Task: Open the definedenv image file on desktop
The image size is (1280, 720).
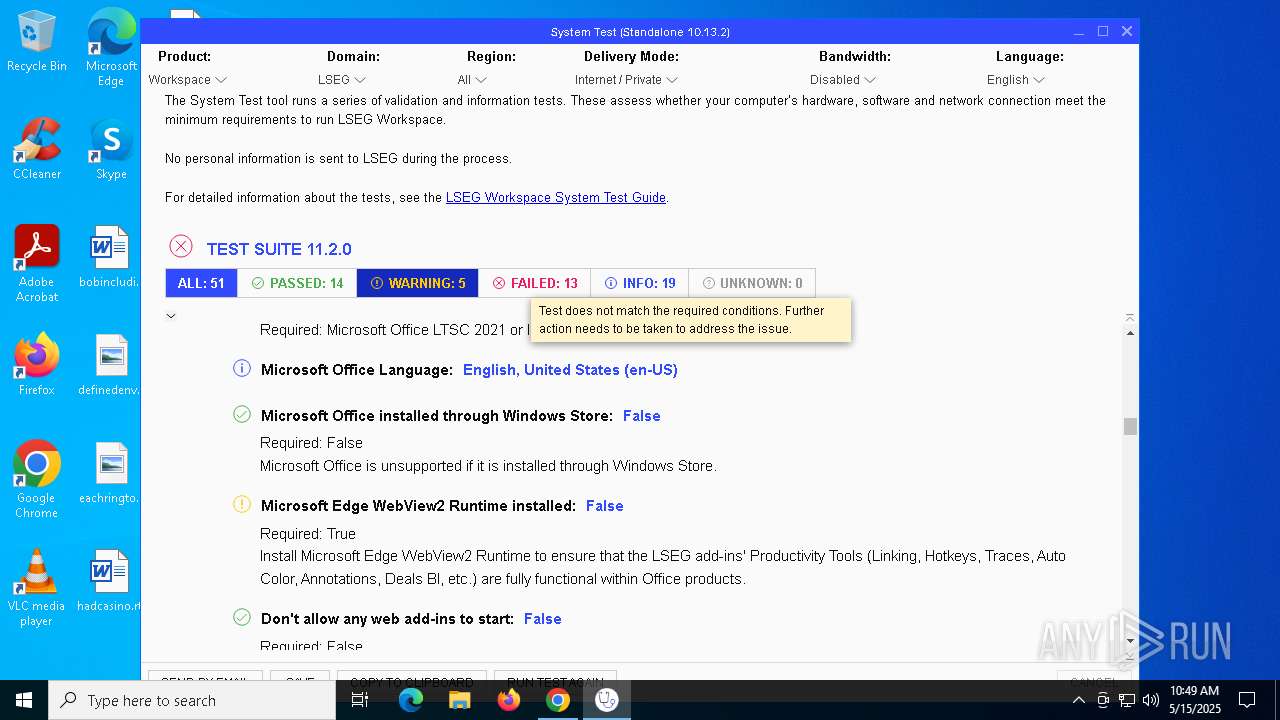Action: click(111, 365)
